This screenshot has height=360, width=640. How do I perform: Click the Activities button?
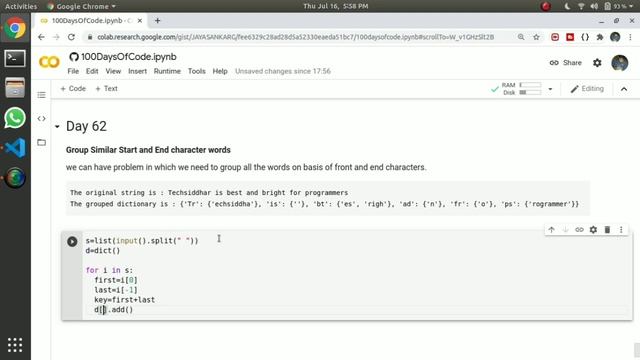tap(21, 6)
